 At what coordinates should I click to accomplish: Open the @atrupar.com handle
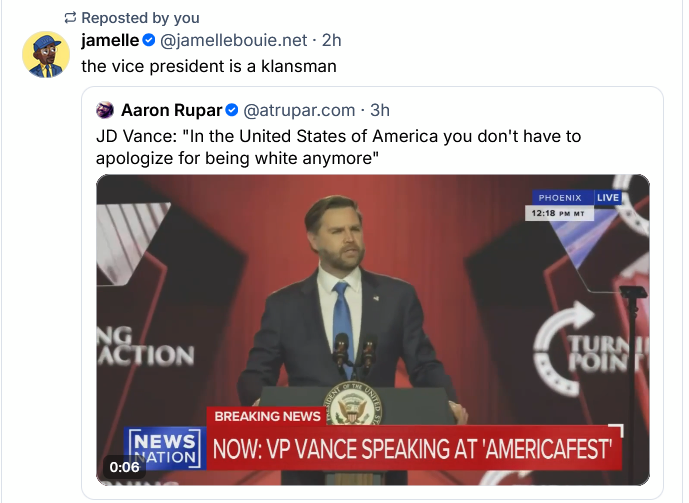(x=299, y=109)
